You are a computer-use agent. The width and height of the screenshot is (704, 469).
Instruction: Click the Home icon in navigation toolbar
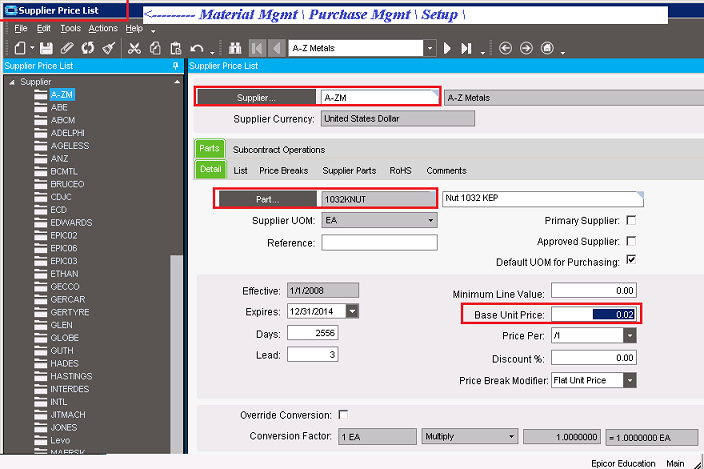click(x=547, y=48)
